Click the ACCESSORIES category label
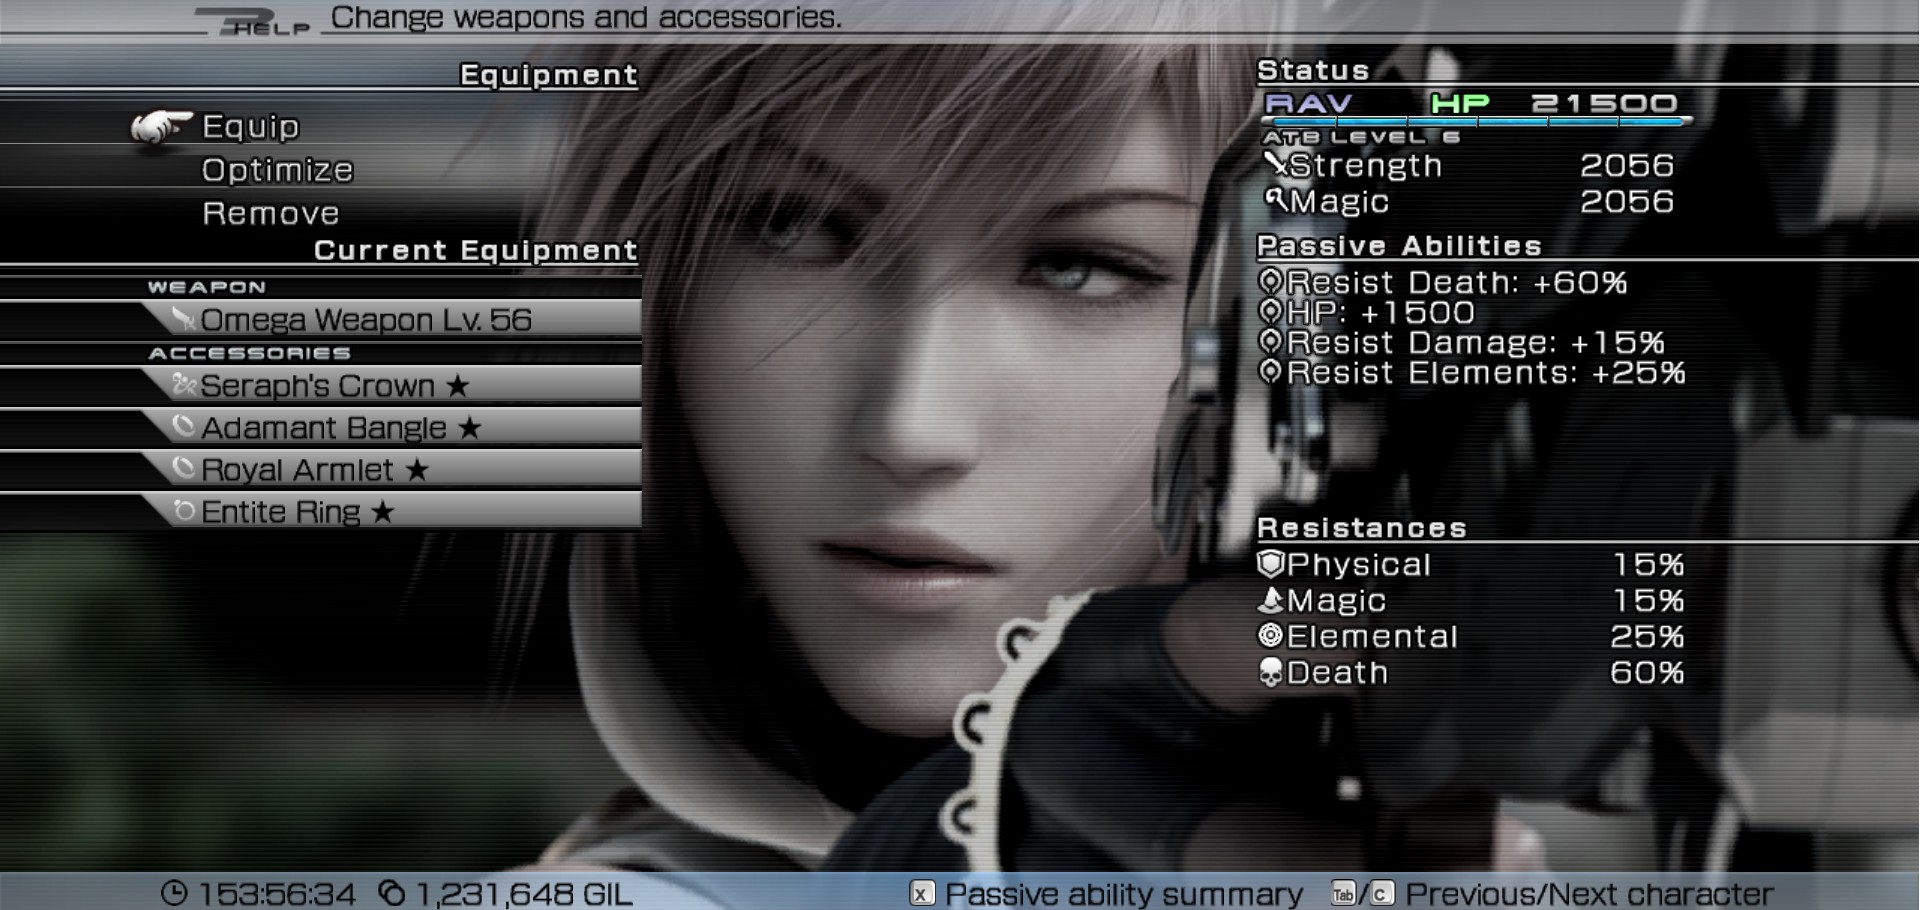The image size is (1920, 910). pos(250,353)
